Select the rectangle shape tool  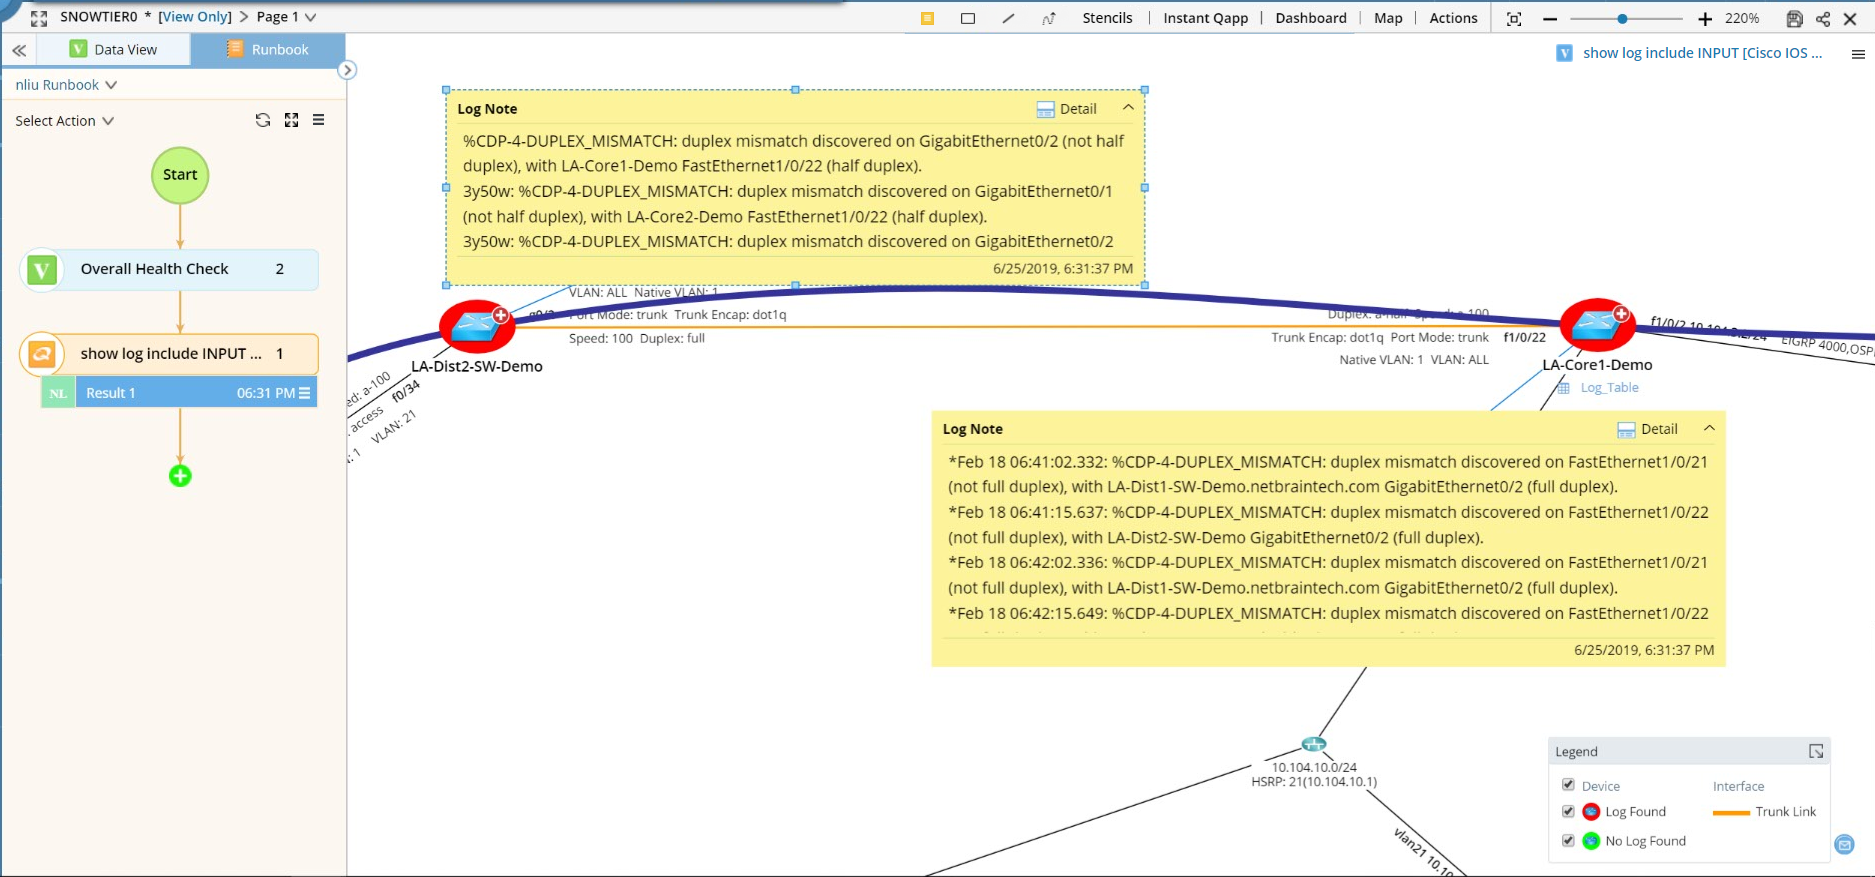(968, 18)
